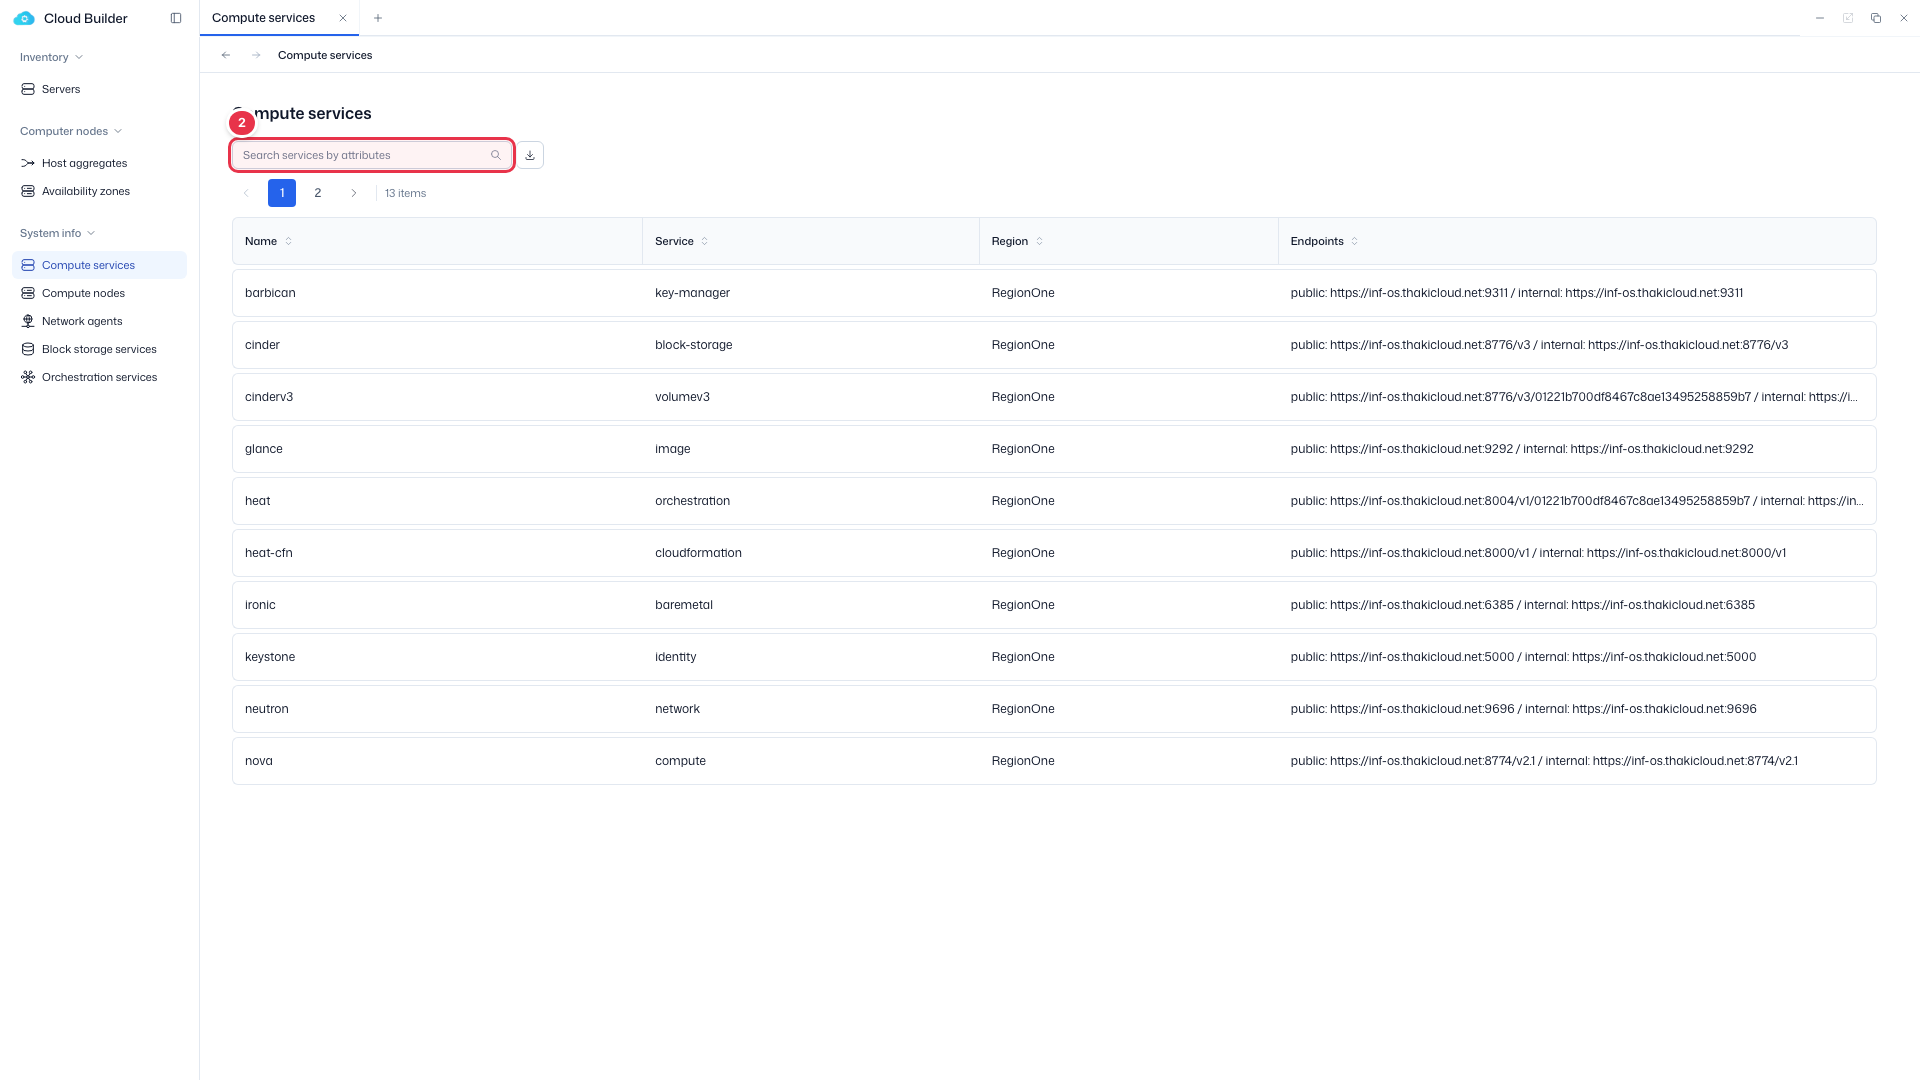Screen dimensions: 1920x1080
Task: Go to page 2
Action: pos(318,193)
